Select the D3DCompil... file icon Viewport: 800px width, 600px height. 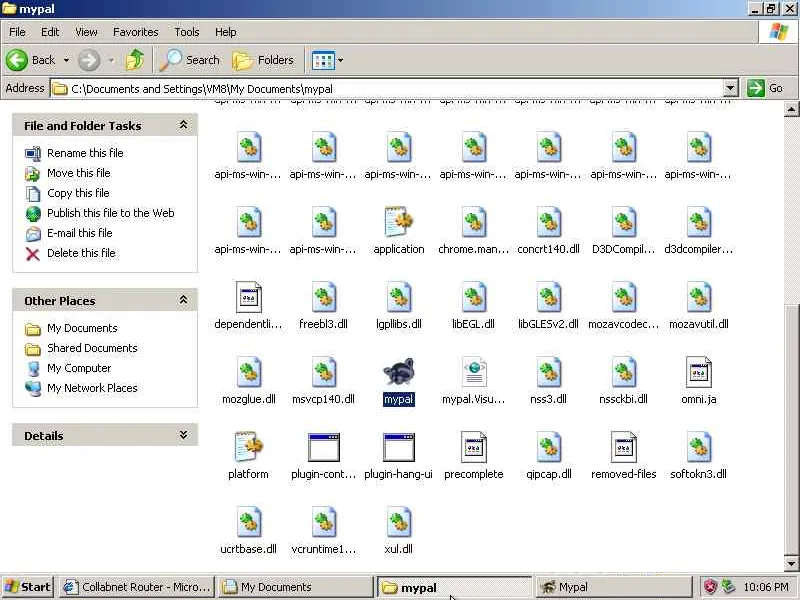[x=623, y=222]
